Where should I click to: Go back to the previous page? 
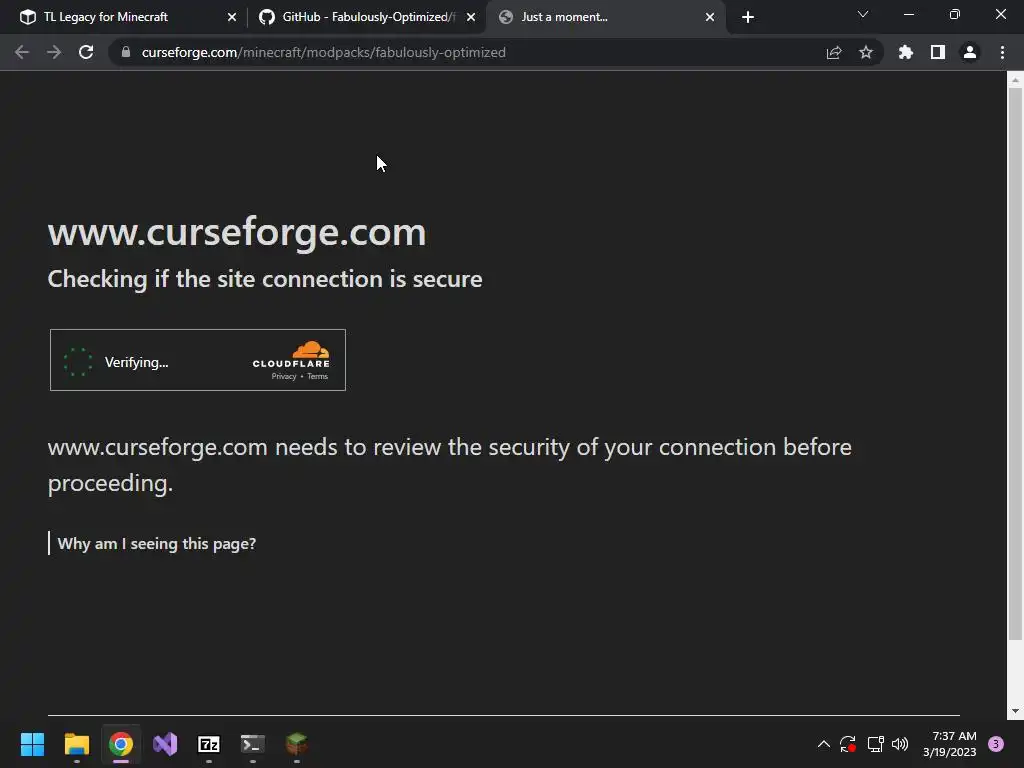point(22,52)
